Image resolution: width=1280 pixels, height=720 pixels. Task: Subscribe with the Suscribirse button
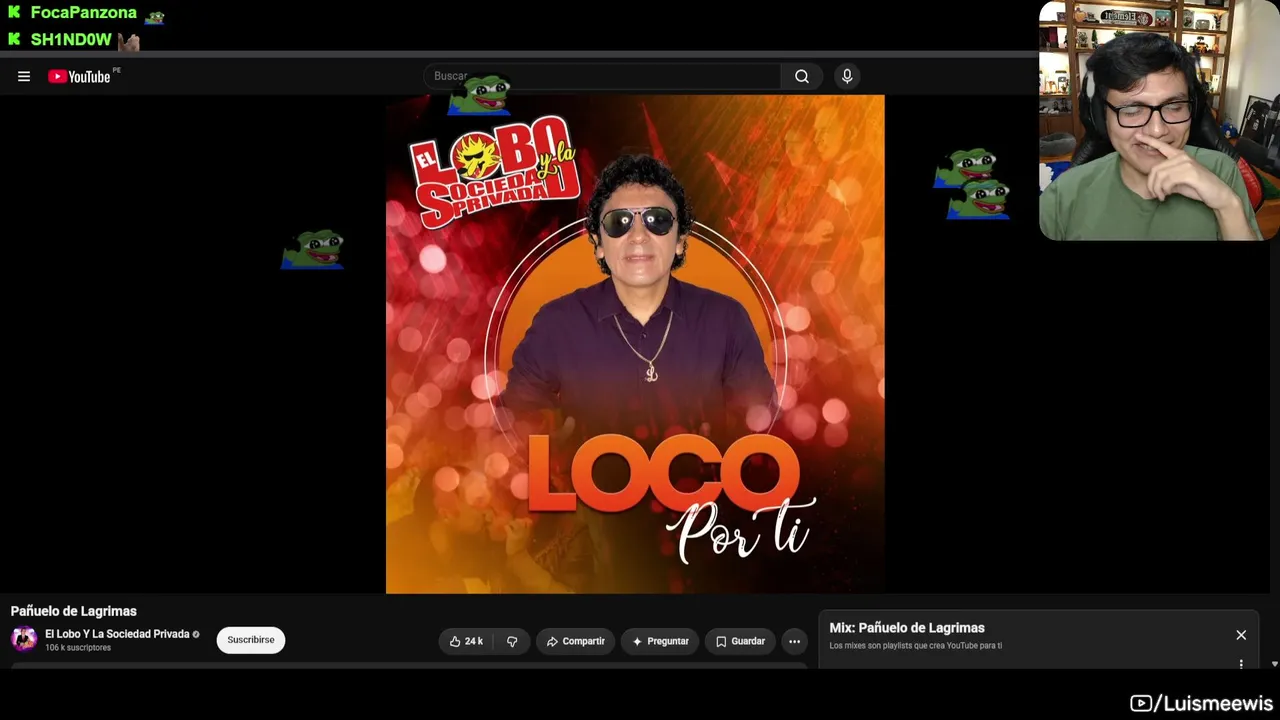(x=251, y=640)
